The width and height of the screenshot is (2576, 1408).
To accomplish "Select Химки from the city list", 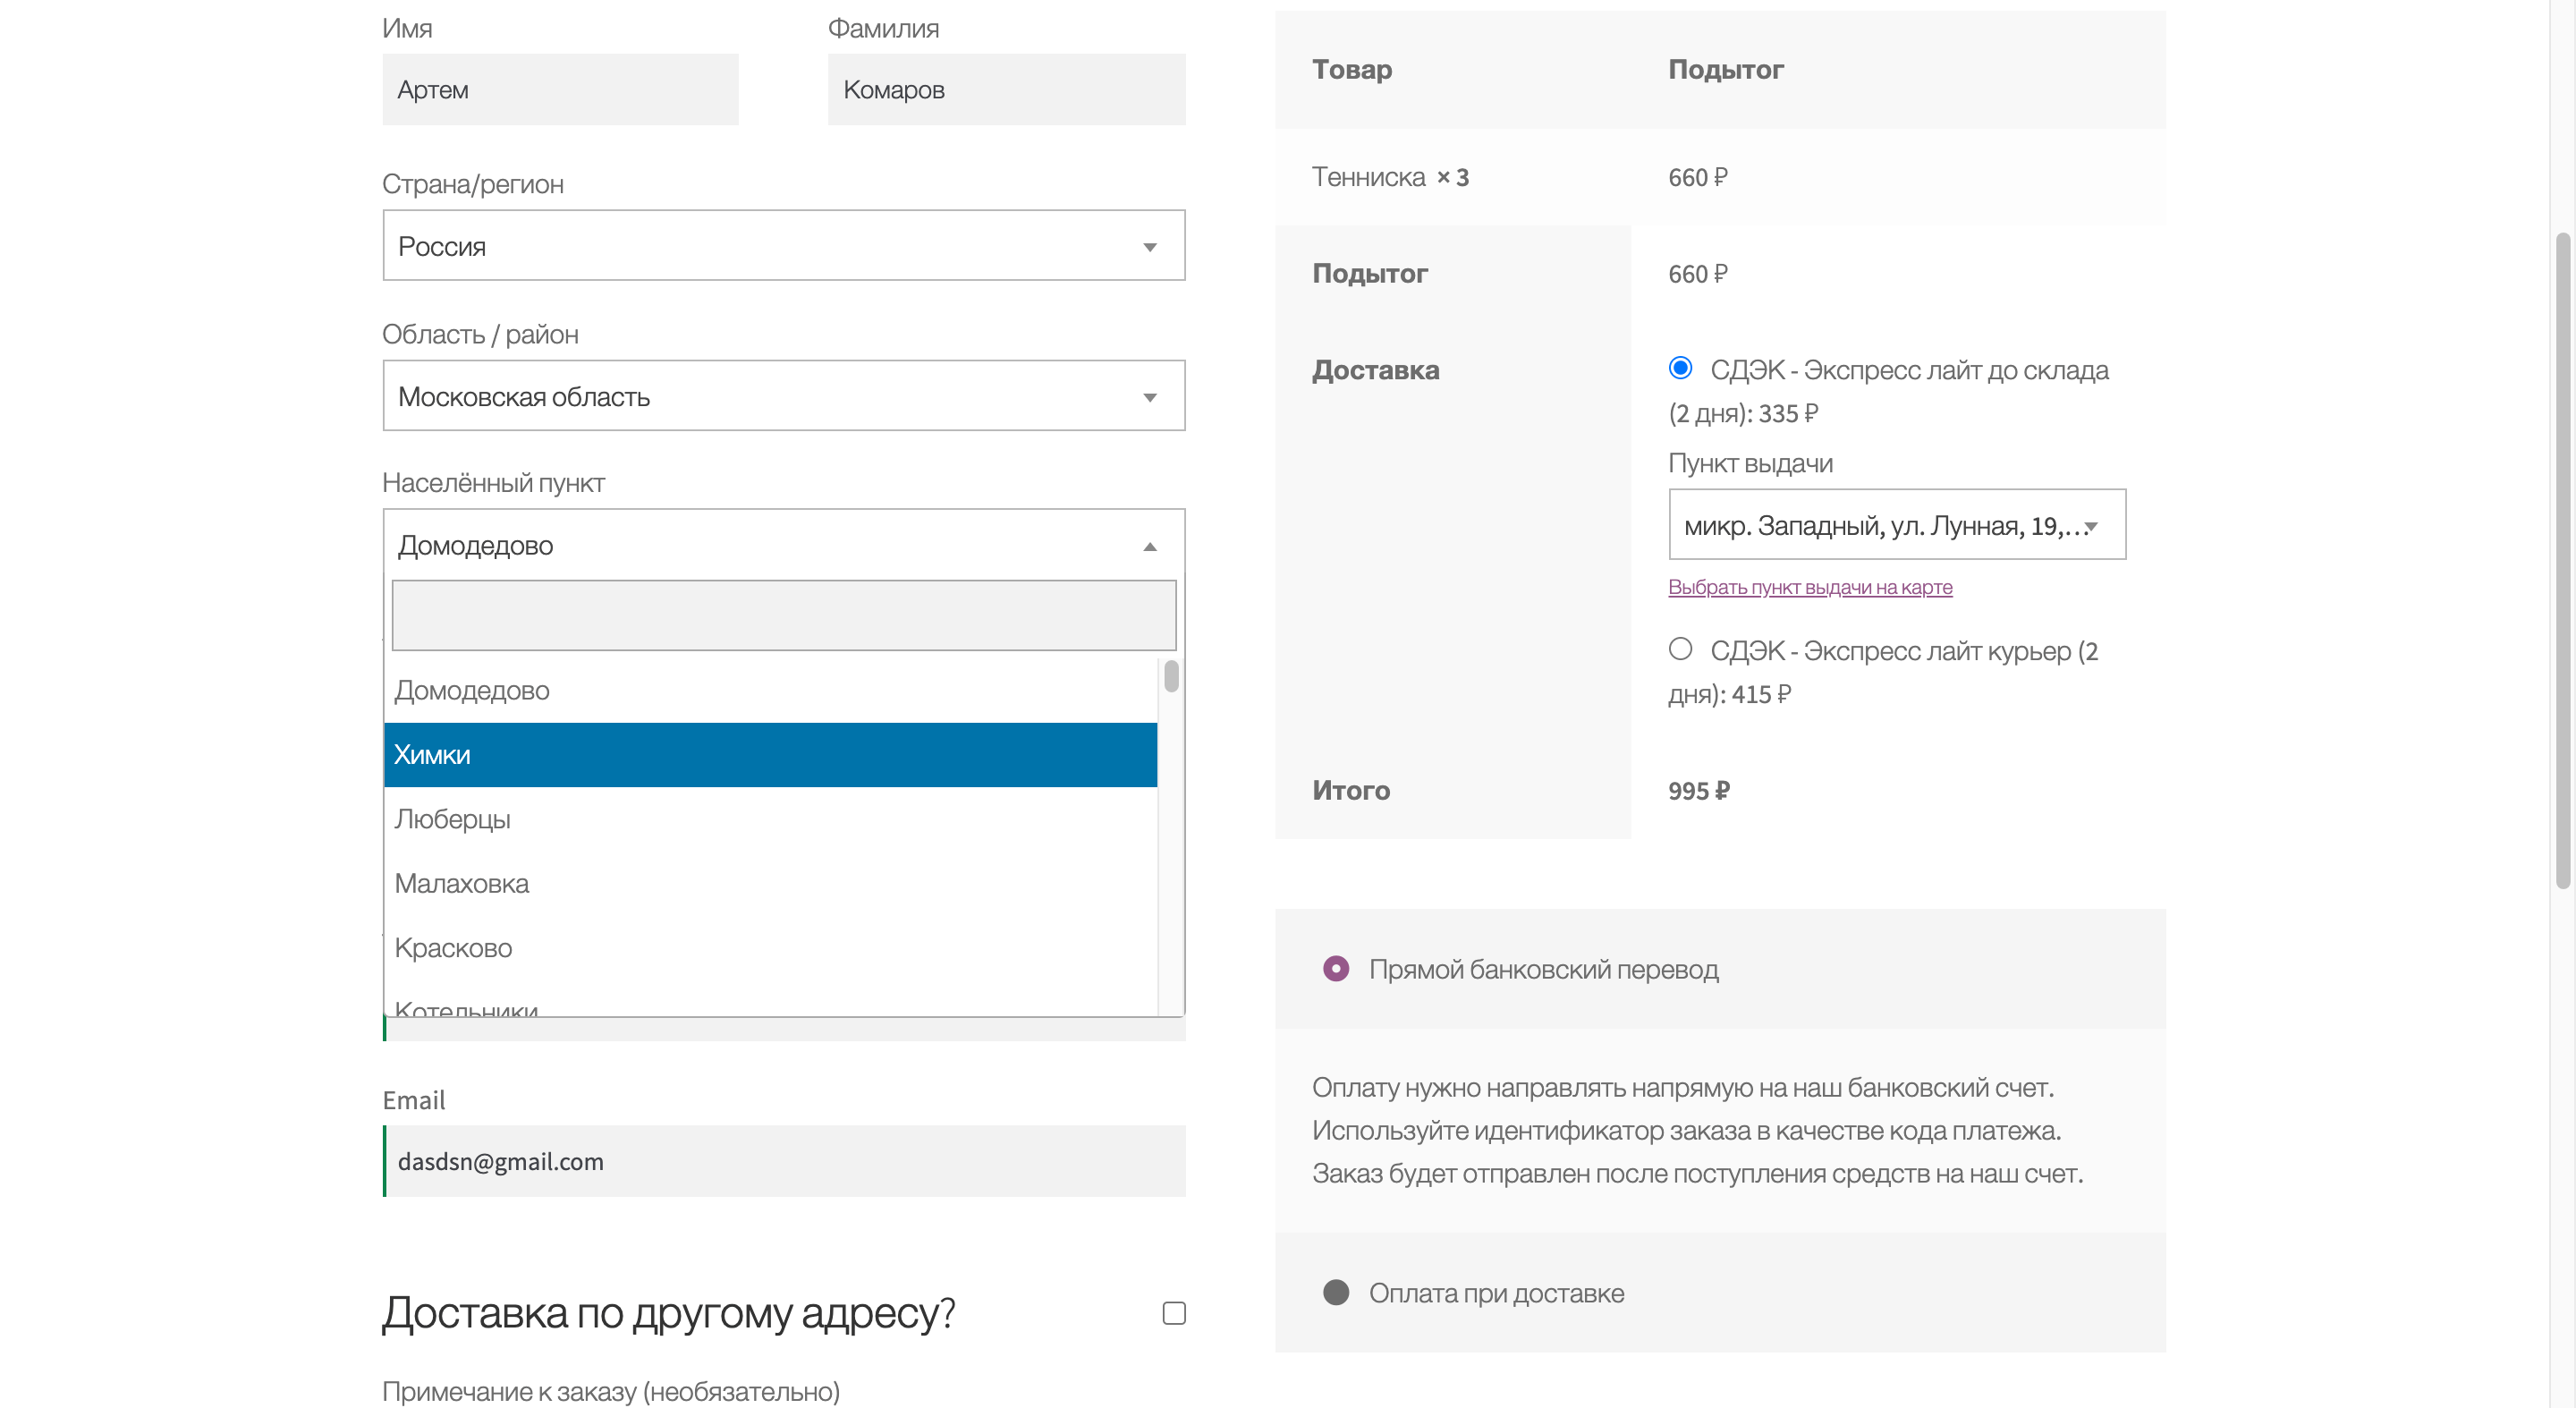I will (770, 754).
